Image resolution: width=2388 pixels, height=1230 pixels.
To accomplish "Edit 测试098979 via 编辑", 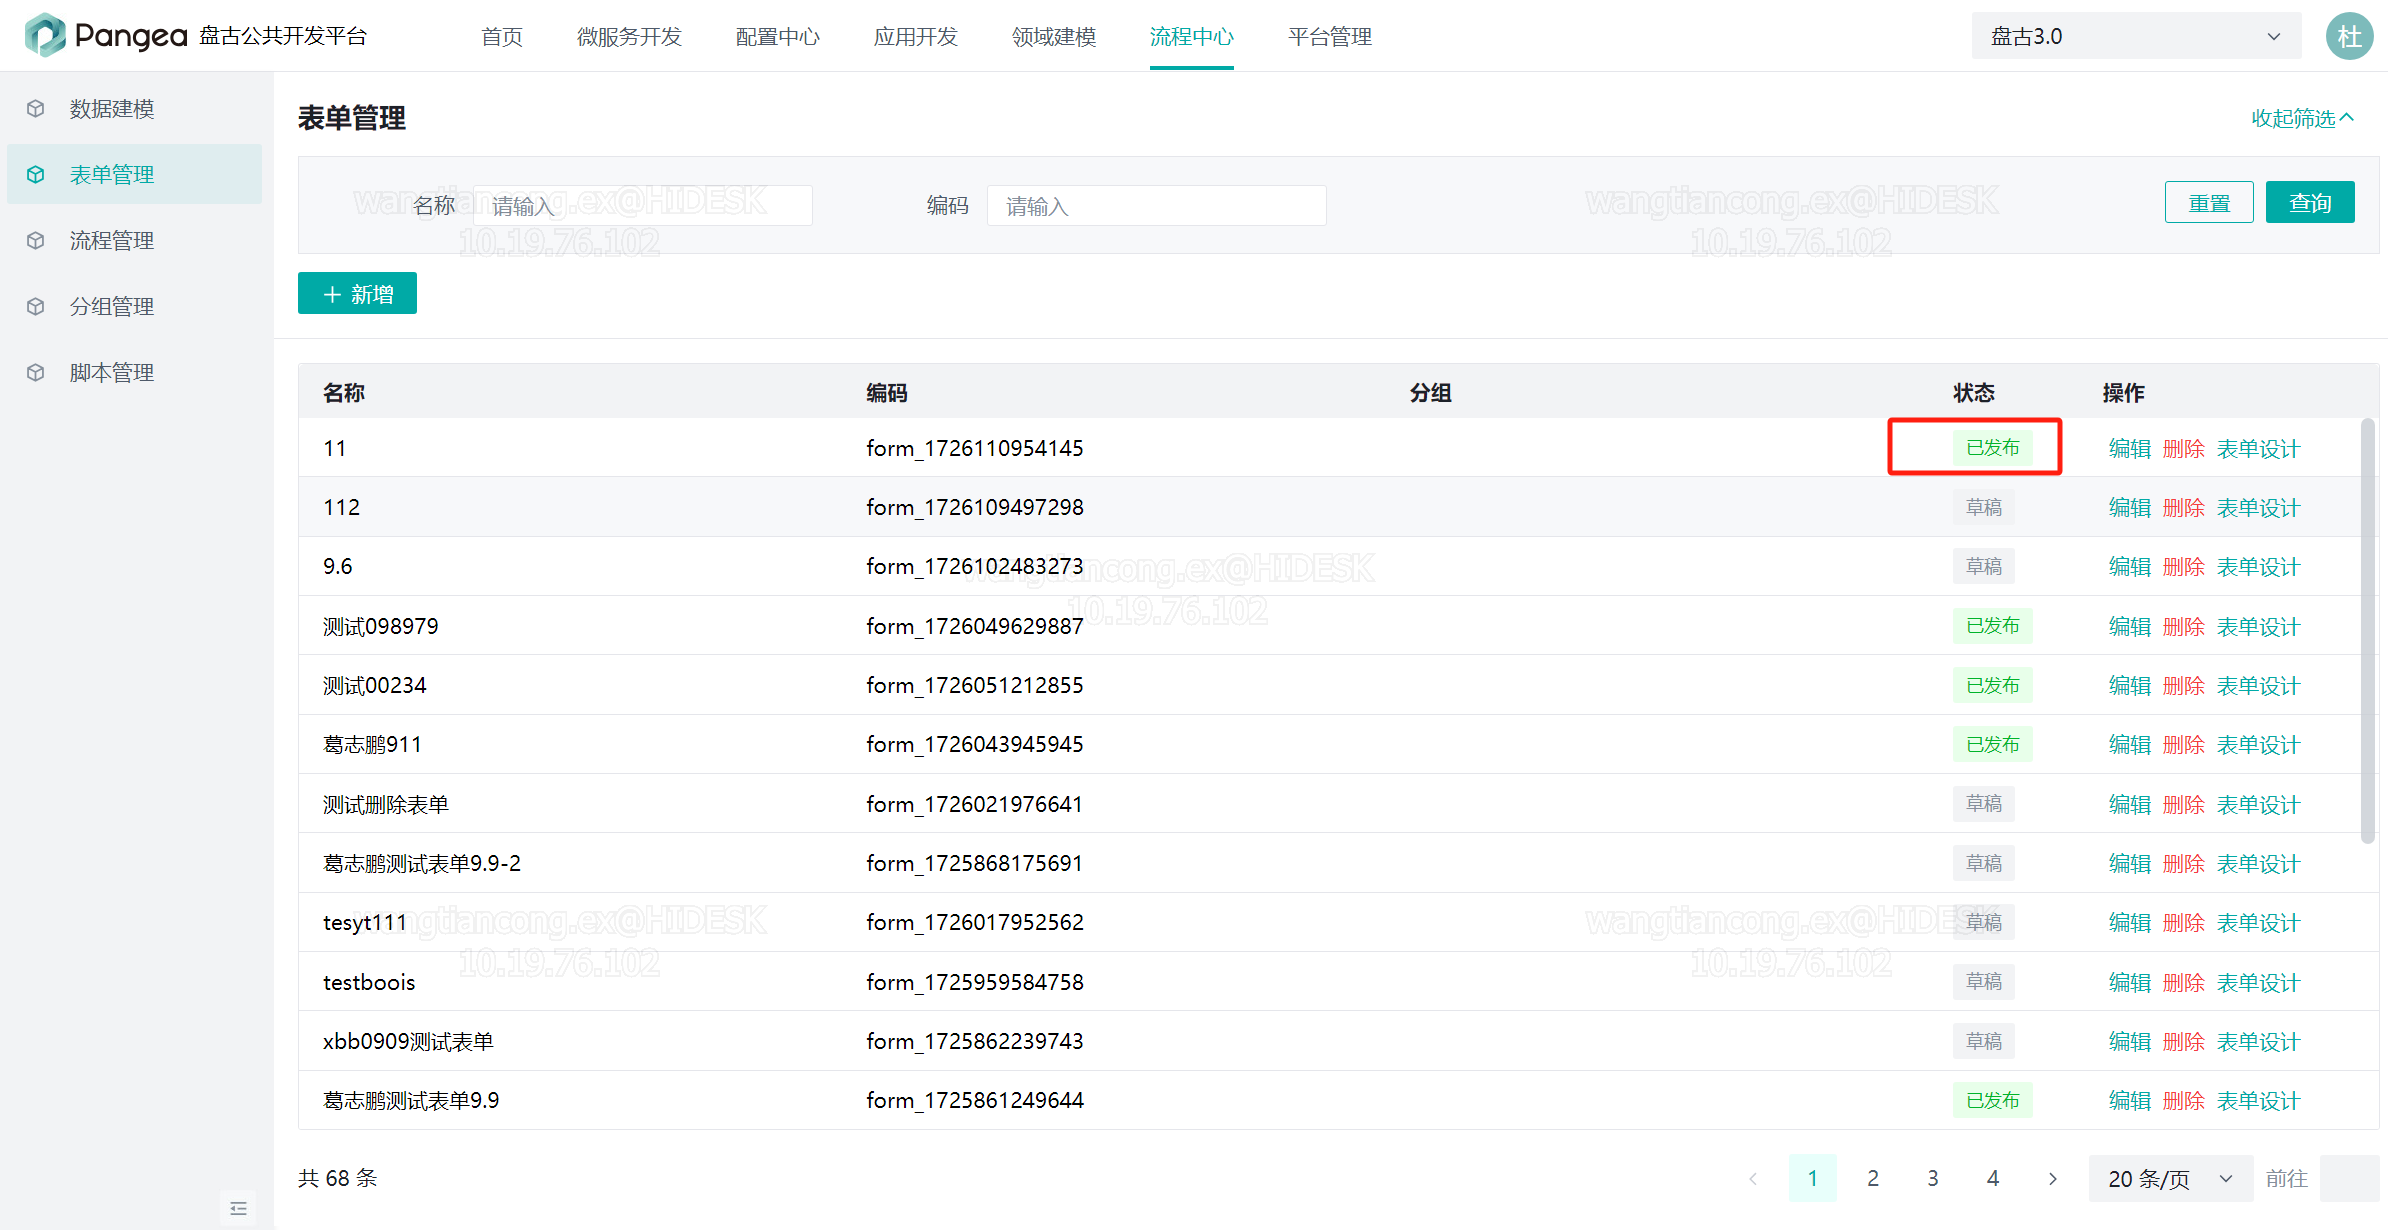I will coord(2130,626).
